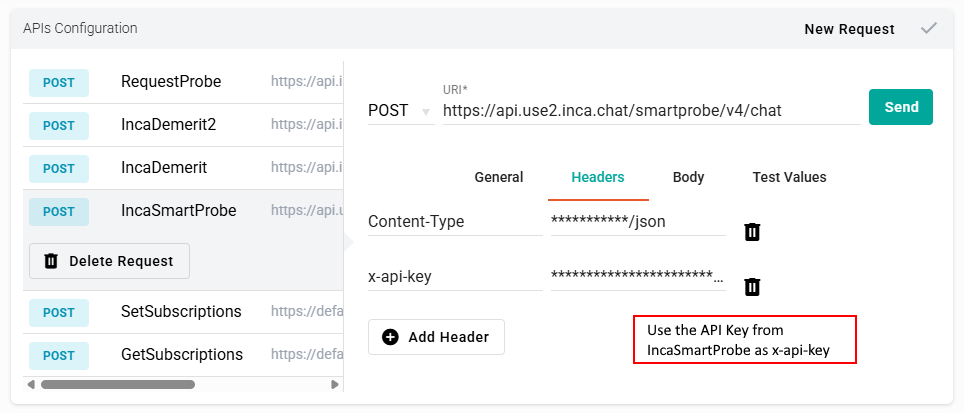Select the SetSubscriptions request
Image resolution: width=964 pixels, height=413 pixels.
pos(181,311)
